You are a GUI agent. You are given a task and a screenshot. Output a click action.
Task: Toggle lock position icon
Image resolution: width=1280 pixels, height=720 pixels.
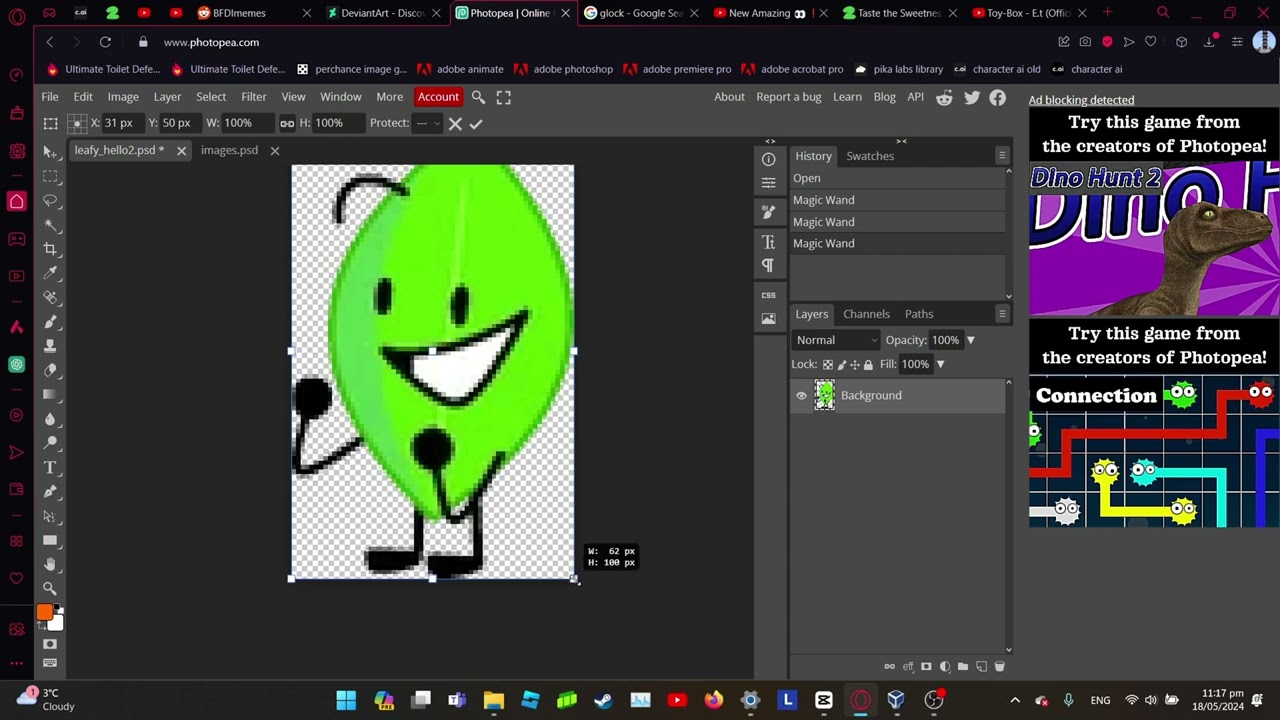pos(854,365)
